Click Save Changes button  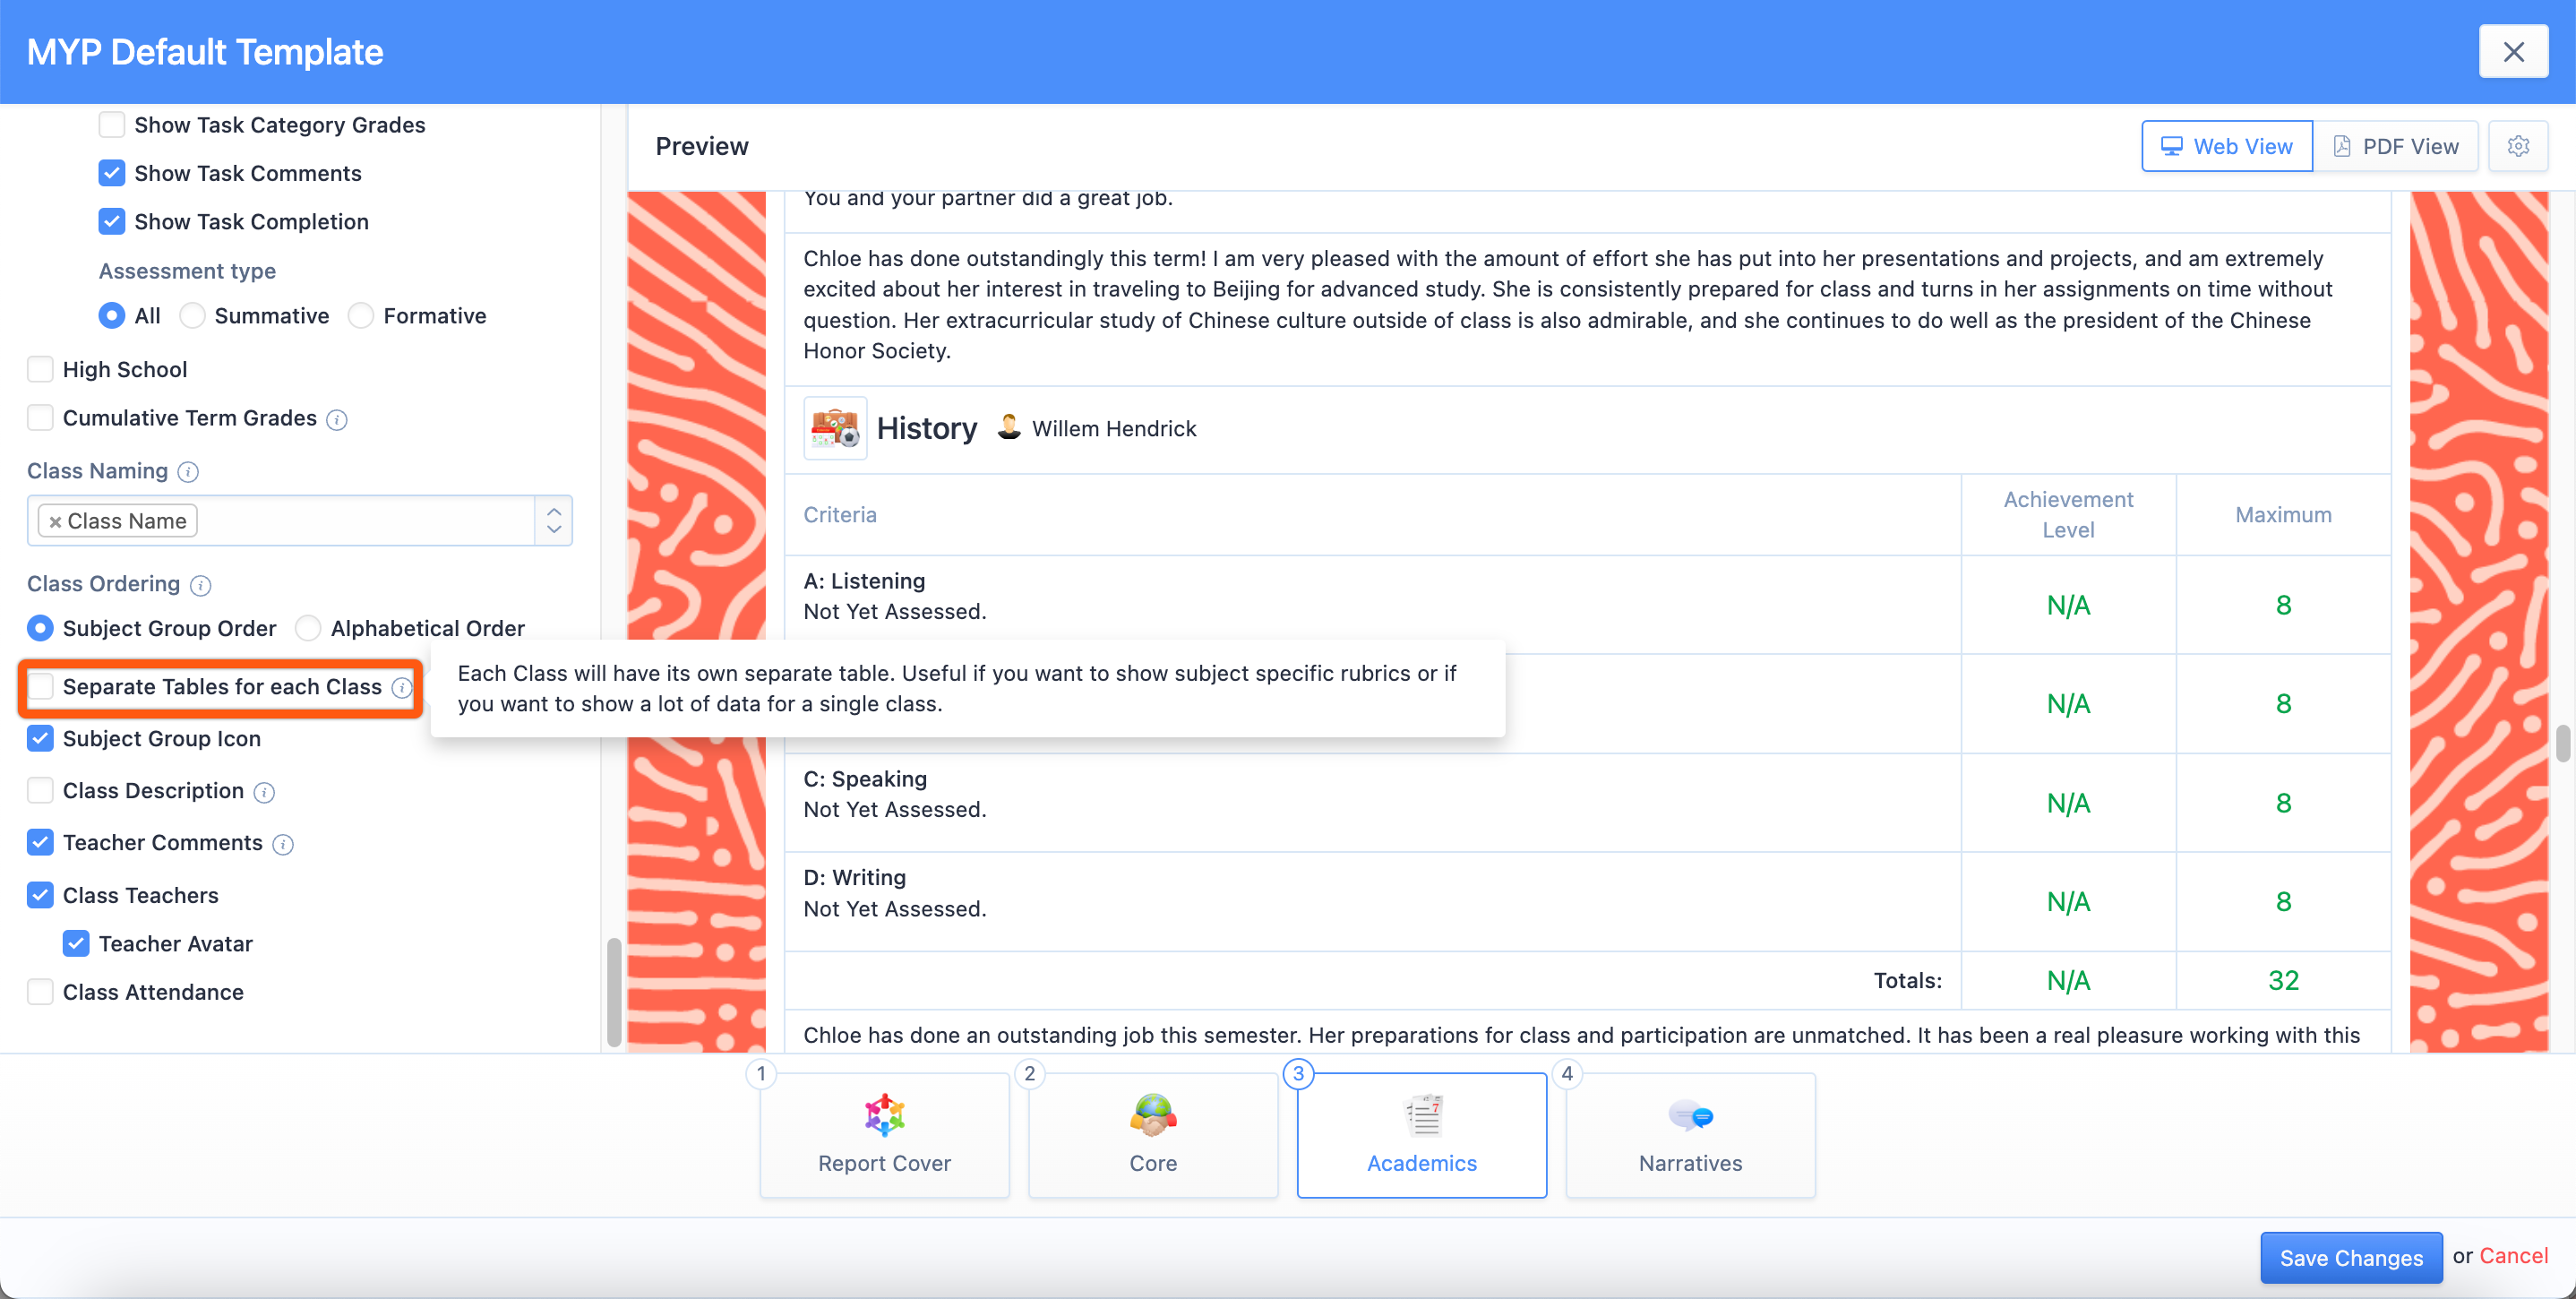click(2351, 1257)
